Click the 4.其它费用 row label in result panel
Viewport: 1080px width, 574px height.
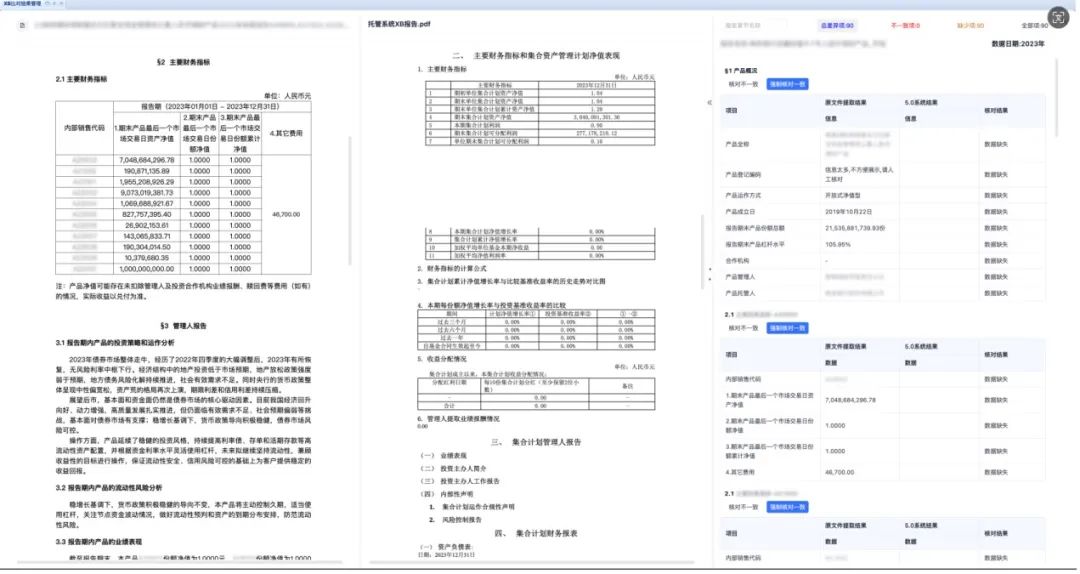tap(740, 473)
